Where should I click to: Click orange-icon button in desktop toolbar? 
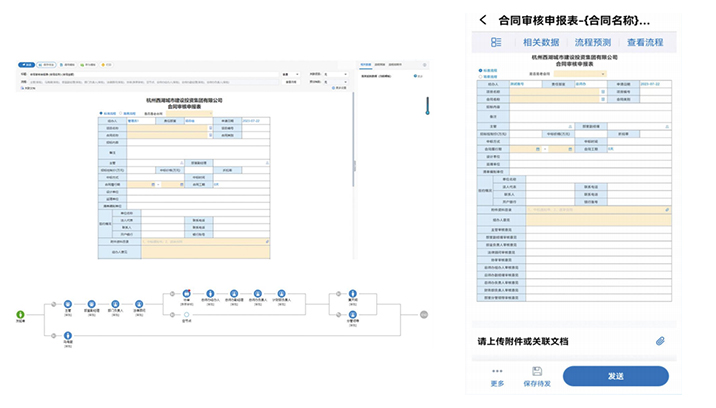[x=106, y=65]
